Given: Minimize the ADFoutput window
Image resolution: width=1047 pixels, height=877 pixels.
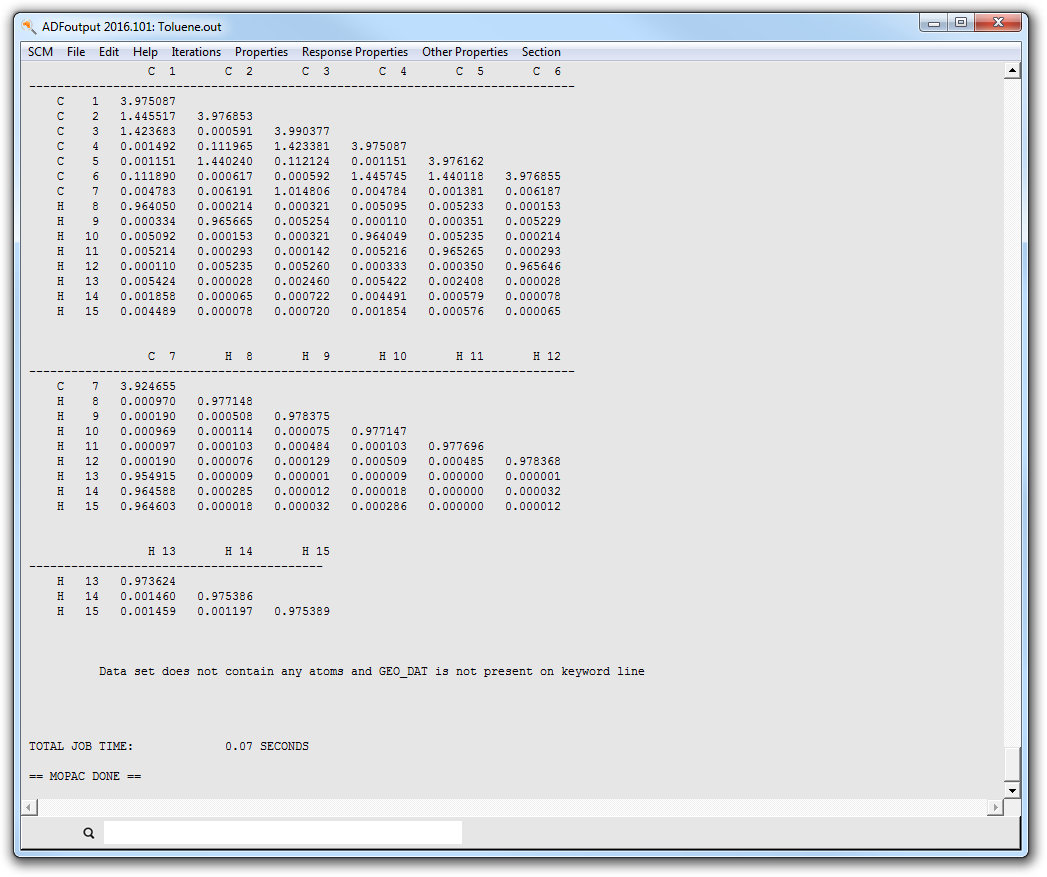Looking at the screenshot, I should 934,23.
